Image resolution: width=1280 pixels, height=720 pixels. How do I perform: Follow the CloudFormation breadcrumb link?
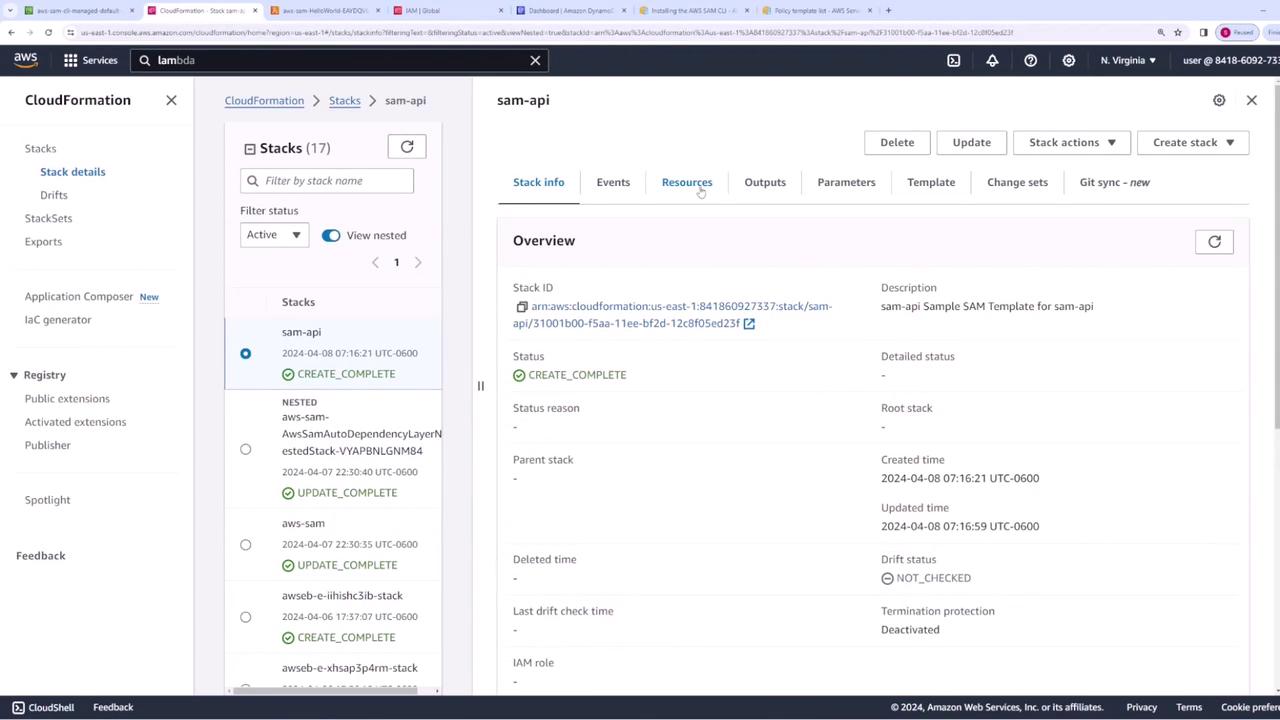[264, 100]
